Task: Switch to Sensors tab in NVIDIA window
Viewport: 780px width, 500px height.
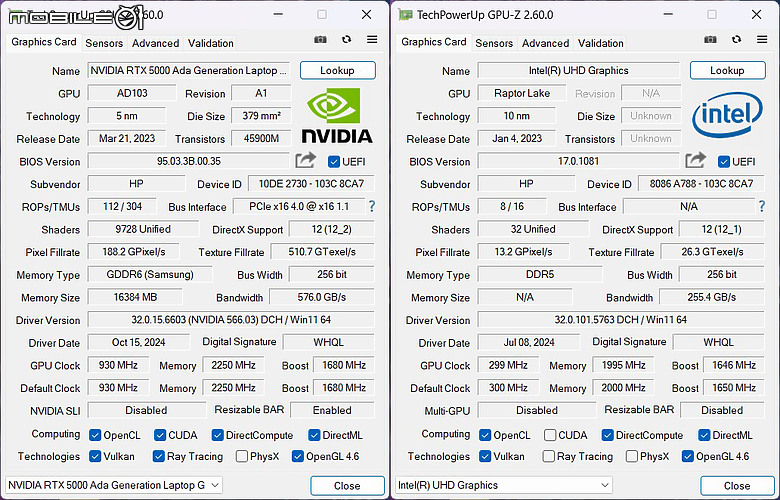Action: coord(104,43)
